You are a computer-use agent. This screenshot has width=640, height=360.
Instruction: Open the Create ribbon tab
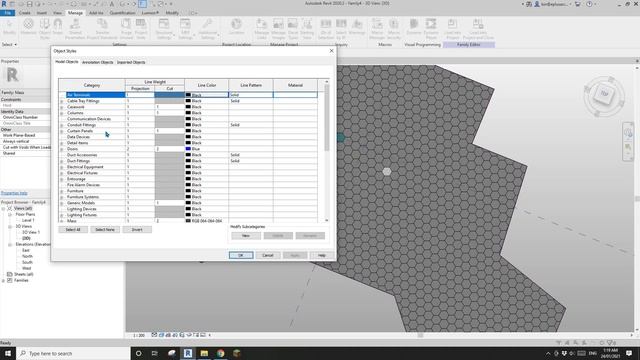(24, 13)
